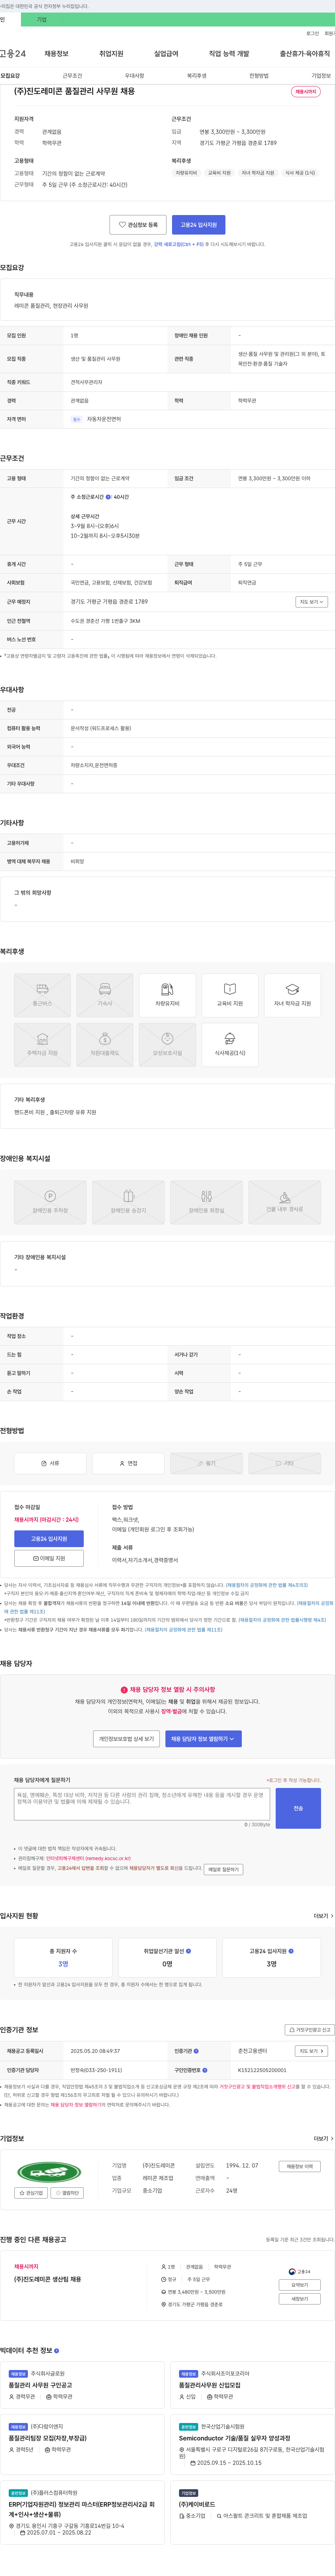Click the info icon beside 빅데이터 추천 정보
The image size is (335, 2576).
pos(56,2350)
